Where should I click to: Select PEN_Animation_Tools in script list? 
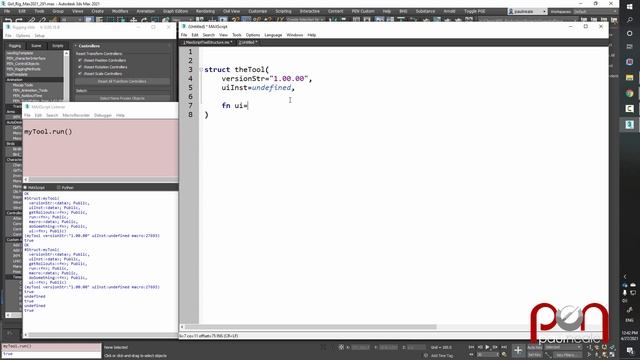[x=30, y=90]
